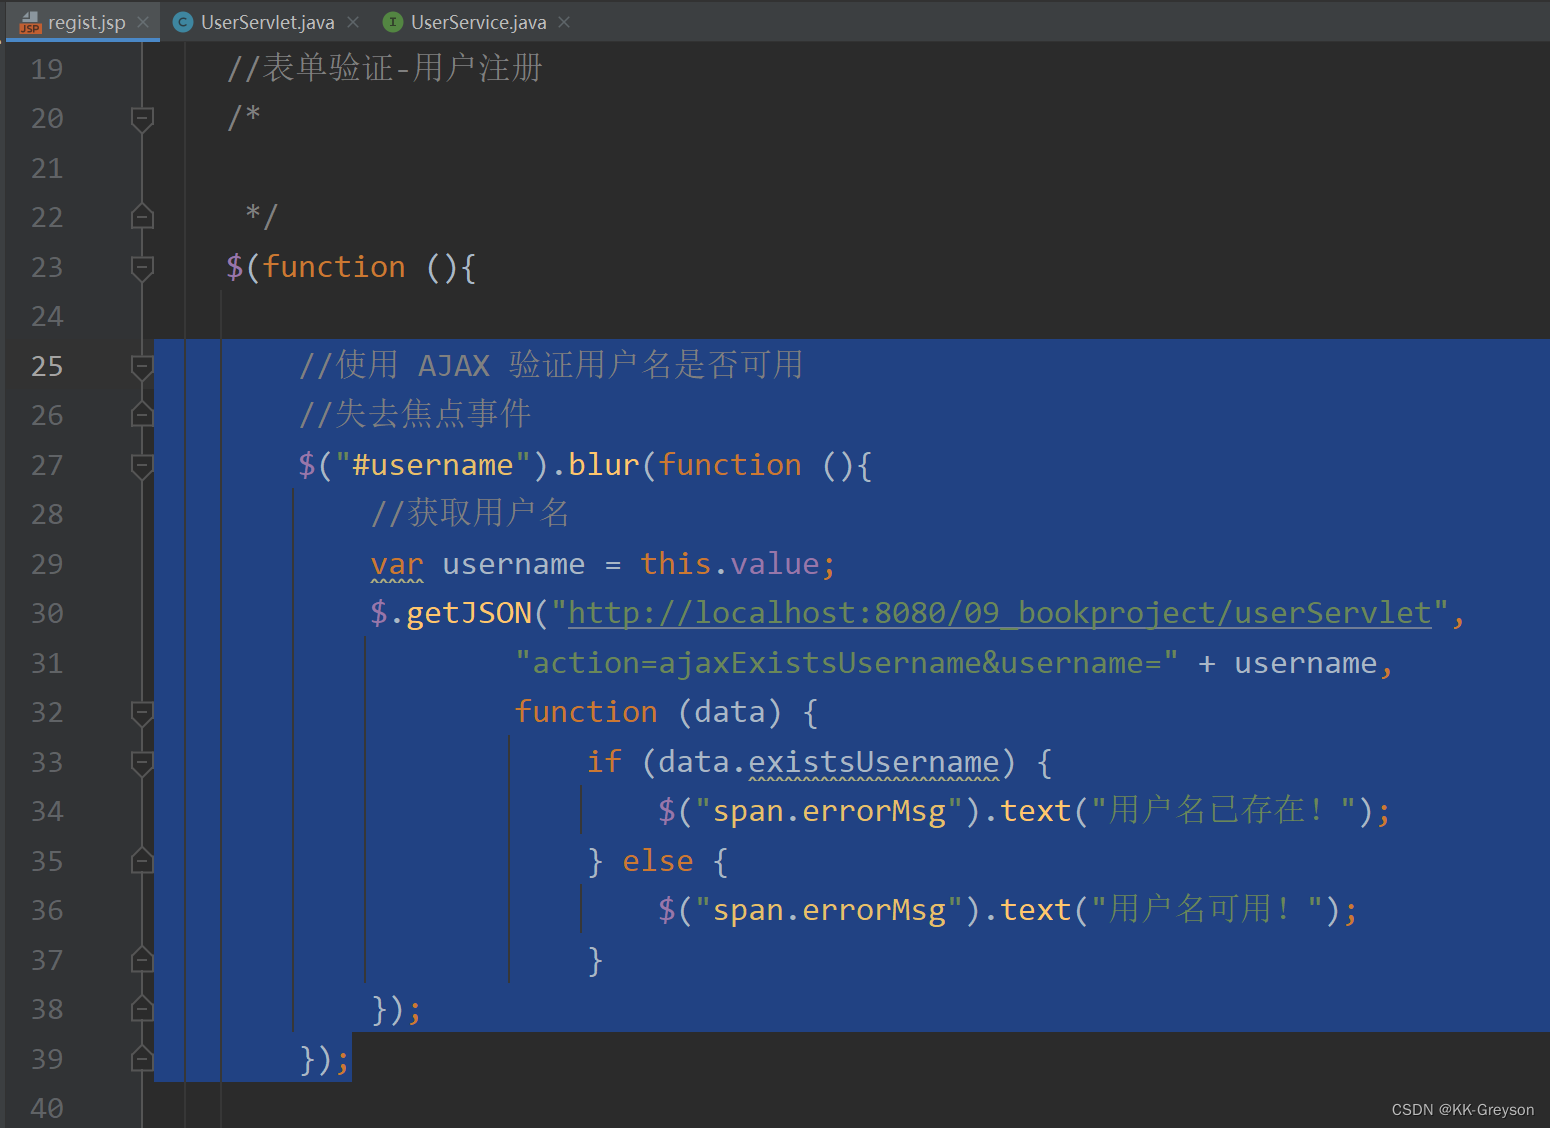Screen dimensions: 1550x1128
Task: Fold the comment end marker at line 26
Action: click(x=142, y=414)
